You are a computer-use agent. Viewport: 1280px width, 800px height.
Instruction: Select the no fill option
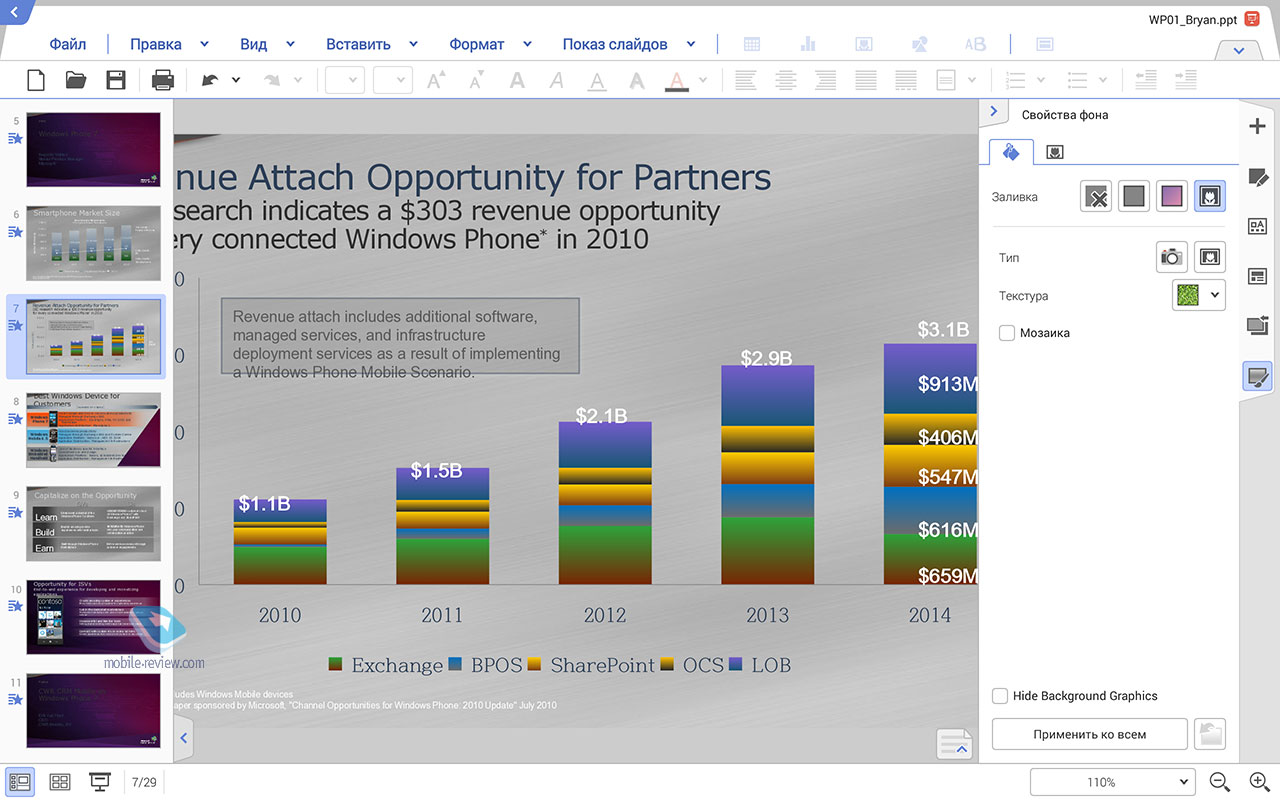click(x=1096, y=196)
